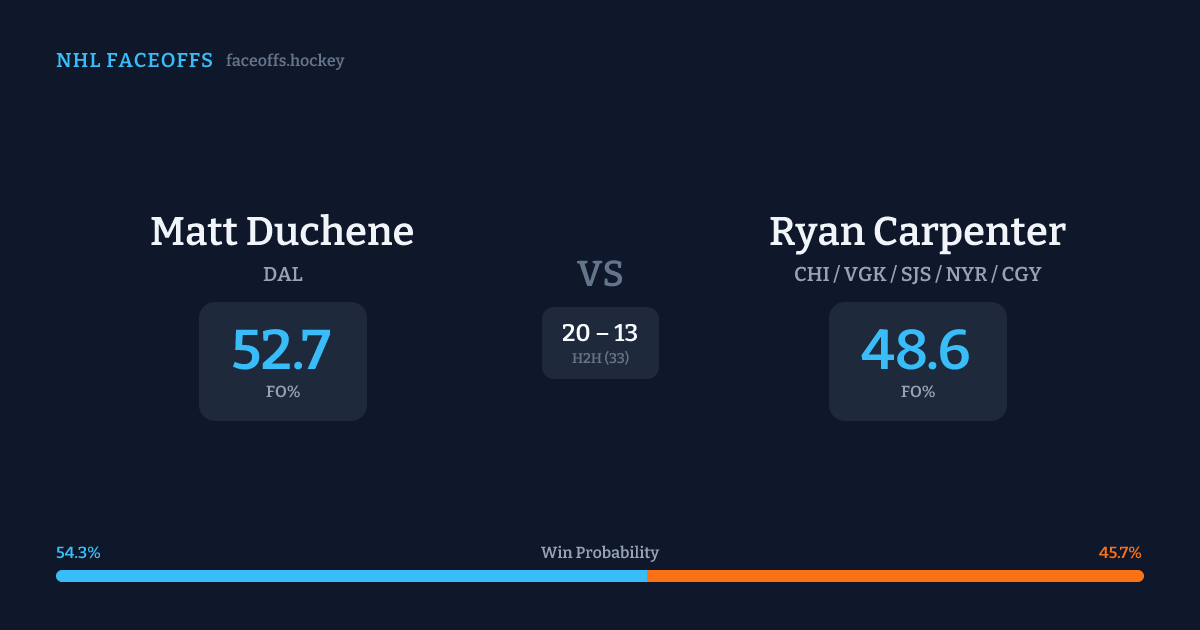
Task: Click the orange segment of probability bar
Action: pyautogui.click(x=895, y=576)
